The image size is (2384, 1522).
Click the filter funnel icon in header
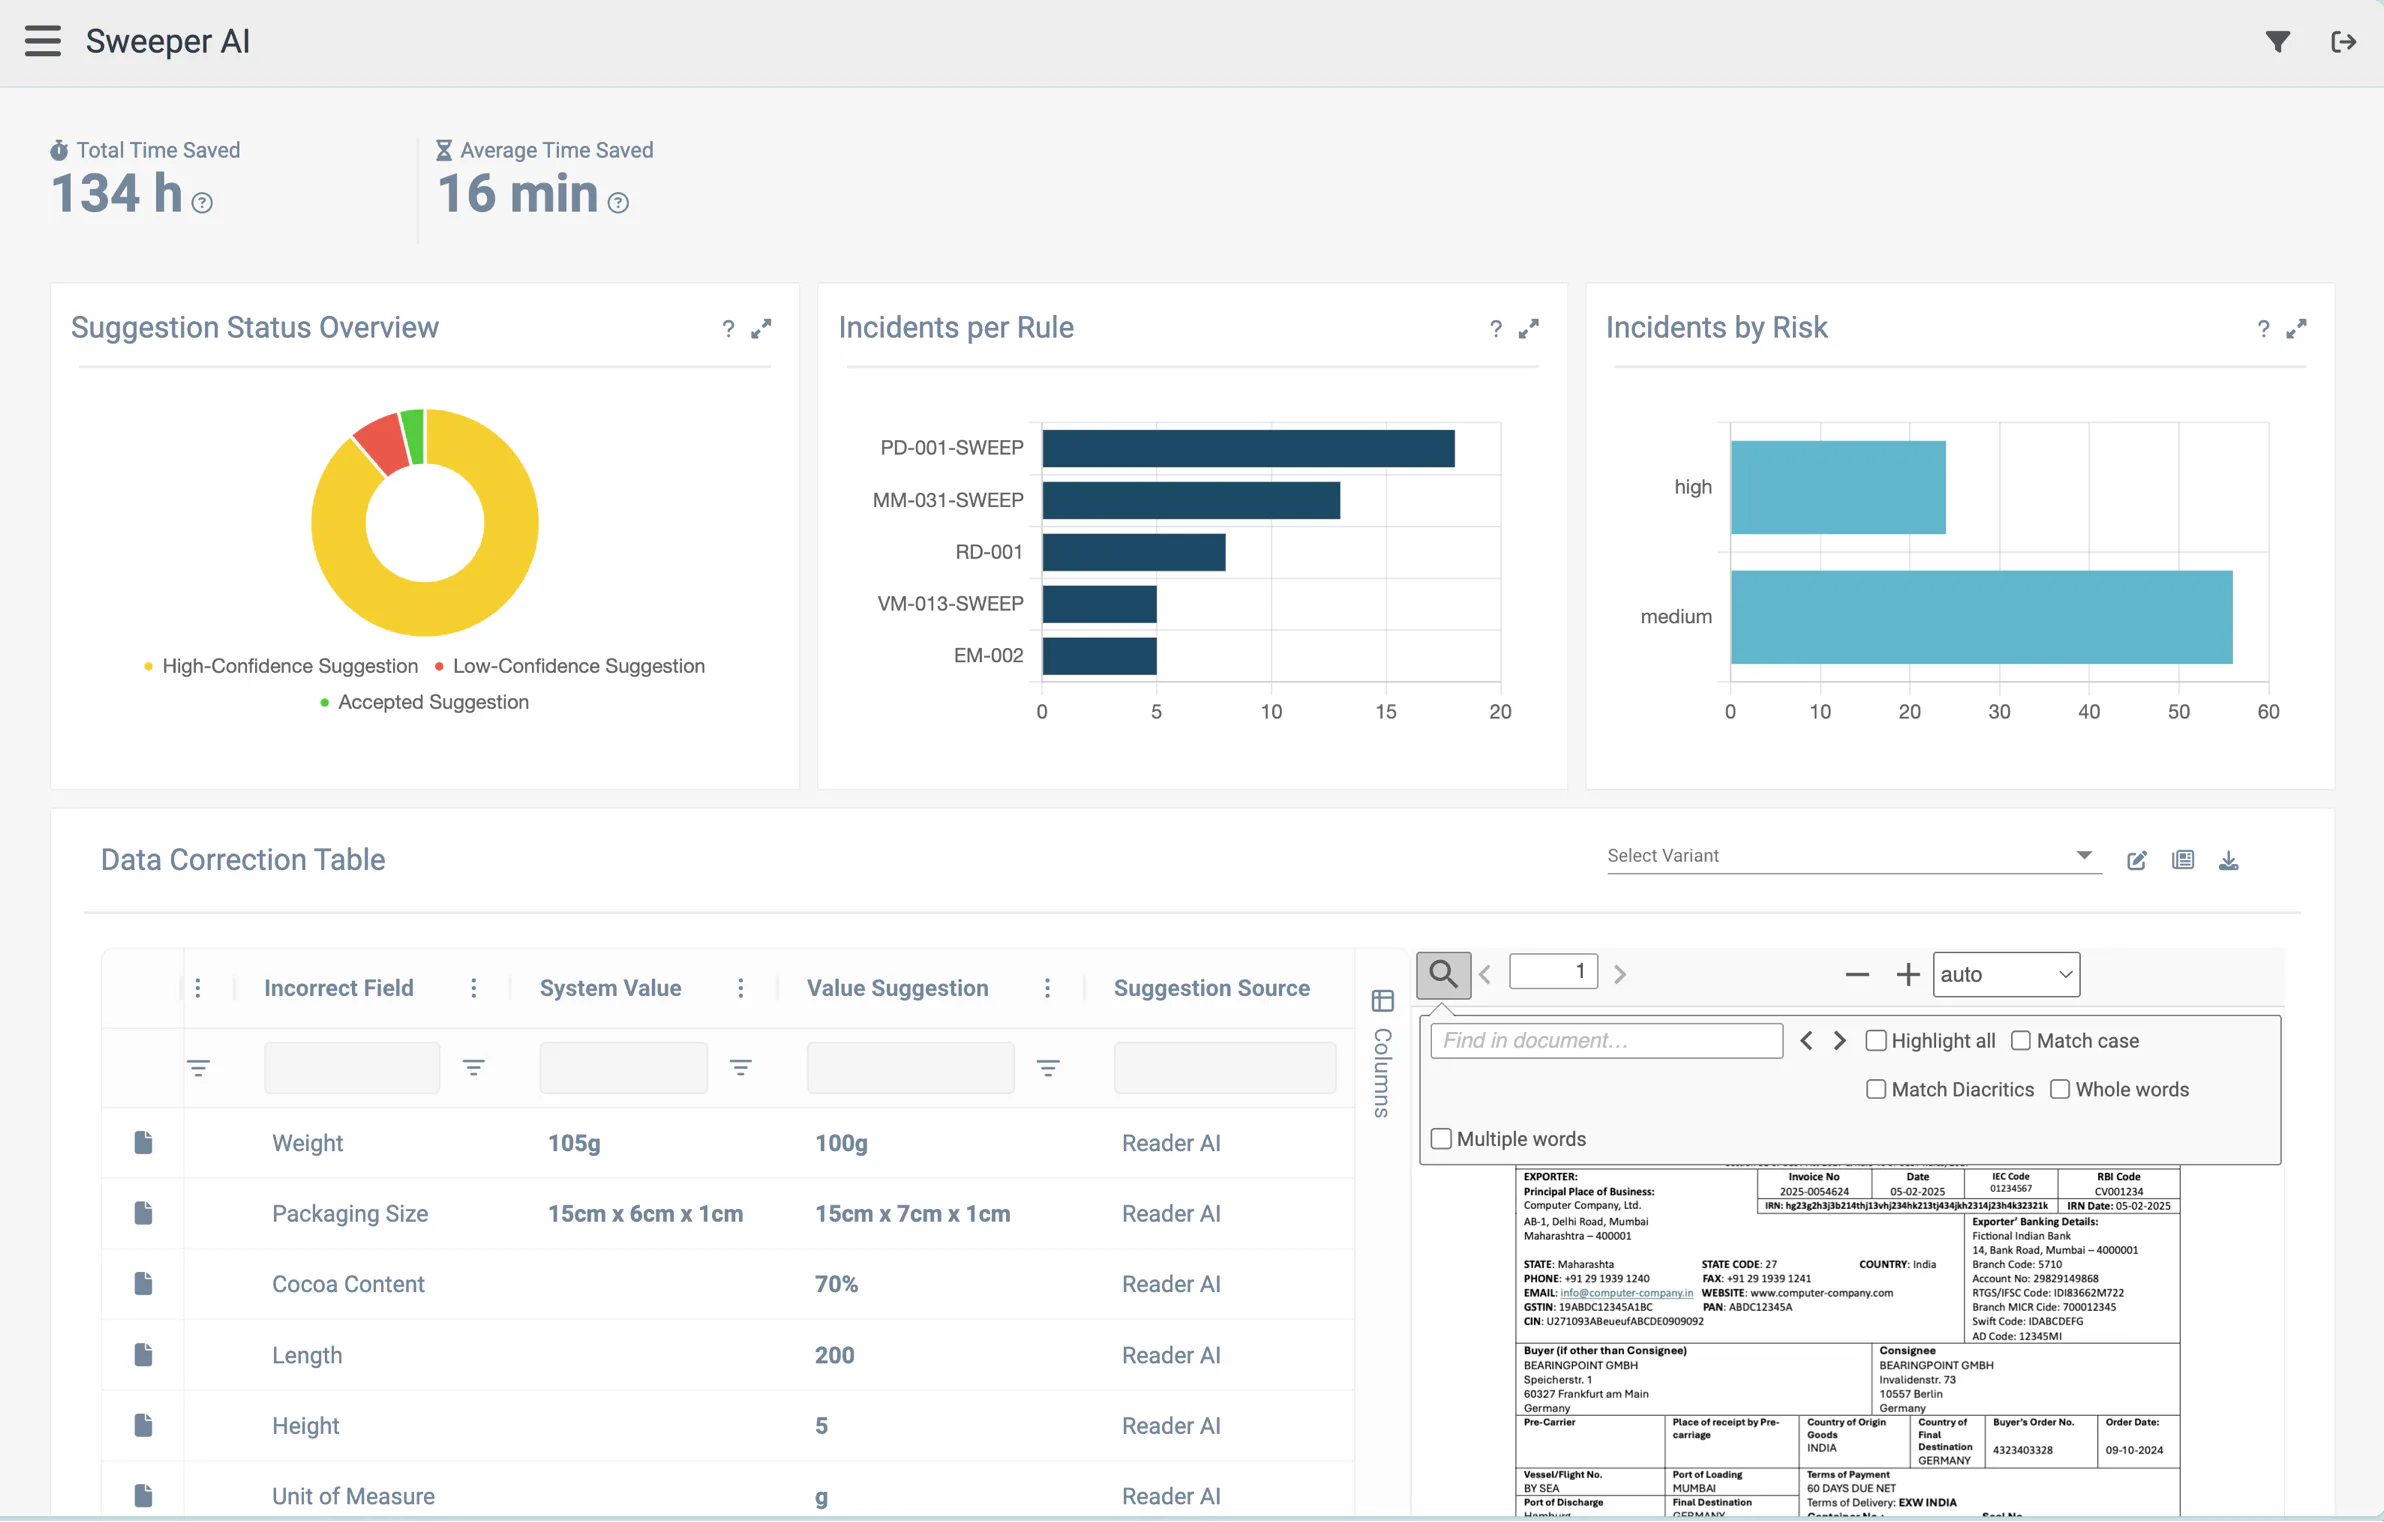(2277, 41)
